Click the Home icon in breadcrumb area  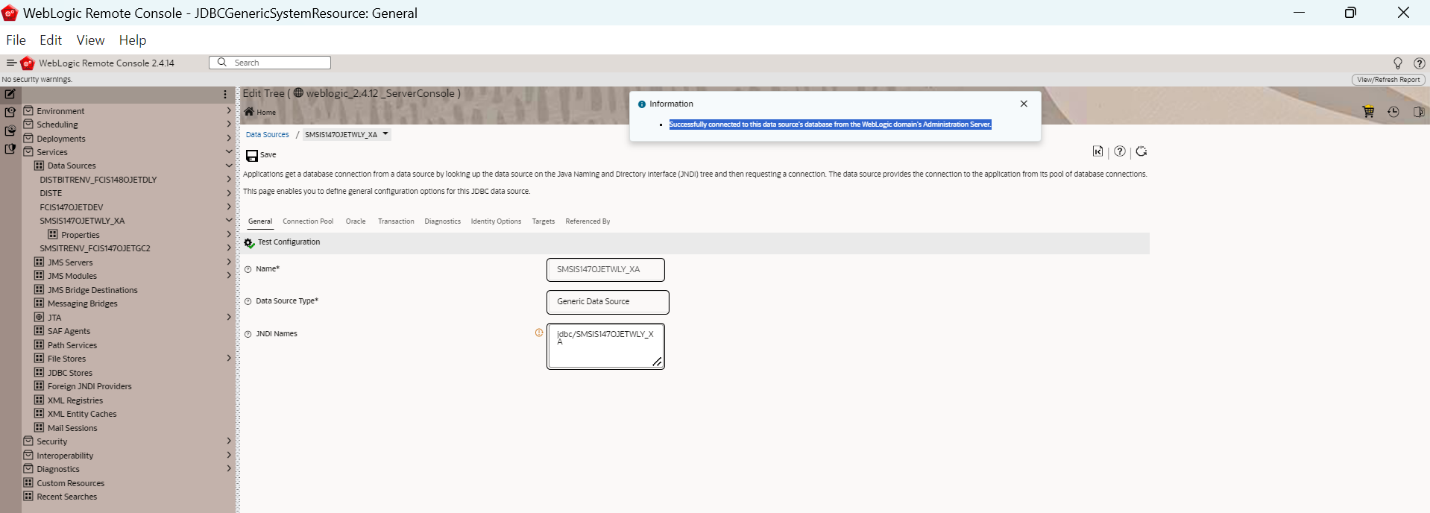coord(250,112)
